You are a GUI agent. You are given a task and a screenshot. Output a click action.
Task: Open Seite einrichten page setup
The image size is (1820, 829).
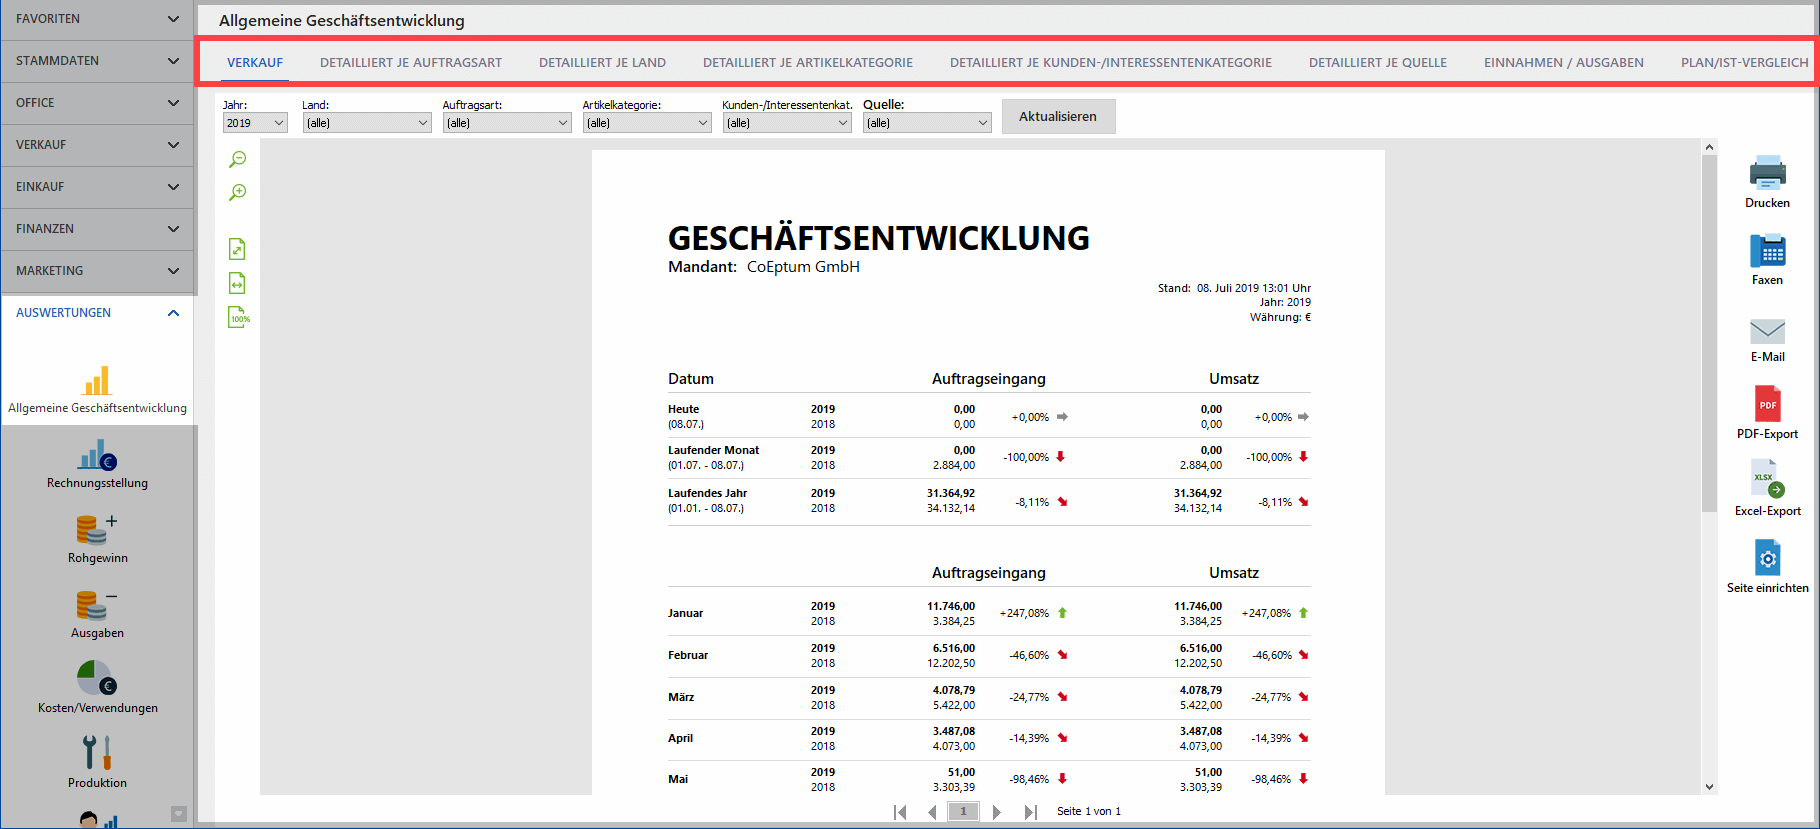pyautogui.click(x=1767, y=567)
